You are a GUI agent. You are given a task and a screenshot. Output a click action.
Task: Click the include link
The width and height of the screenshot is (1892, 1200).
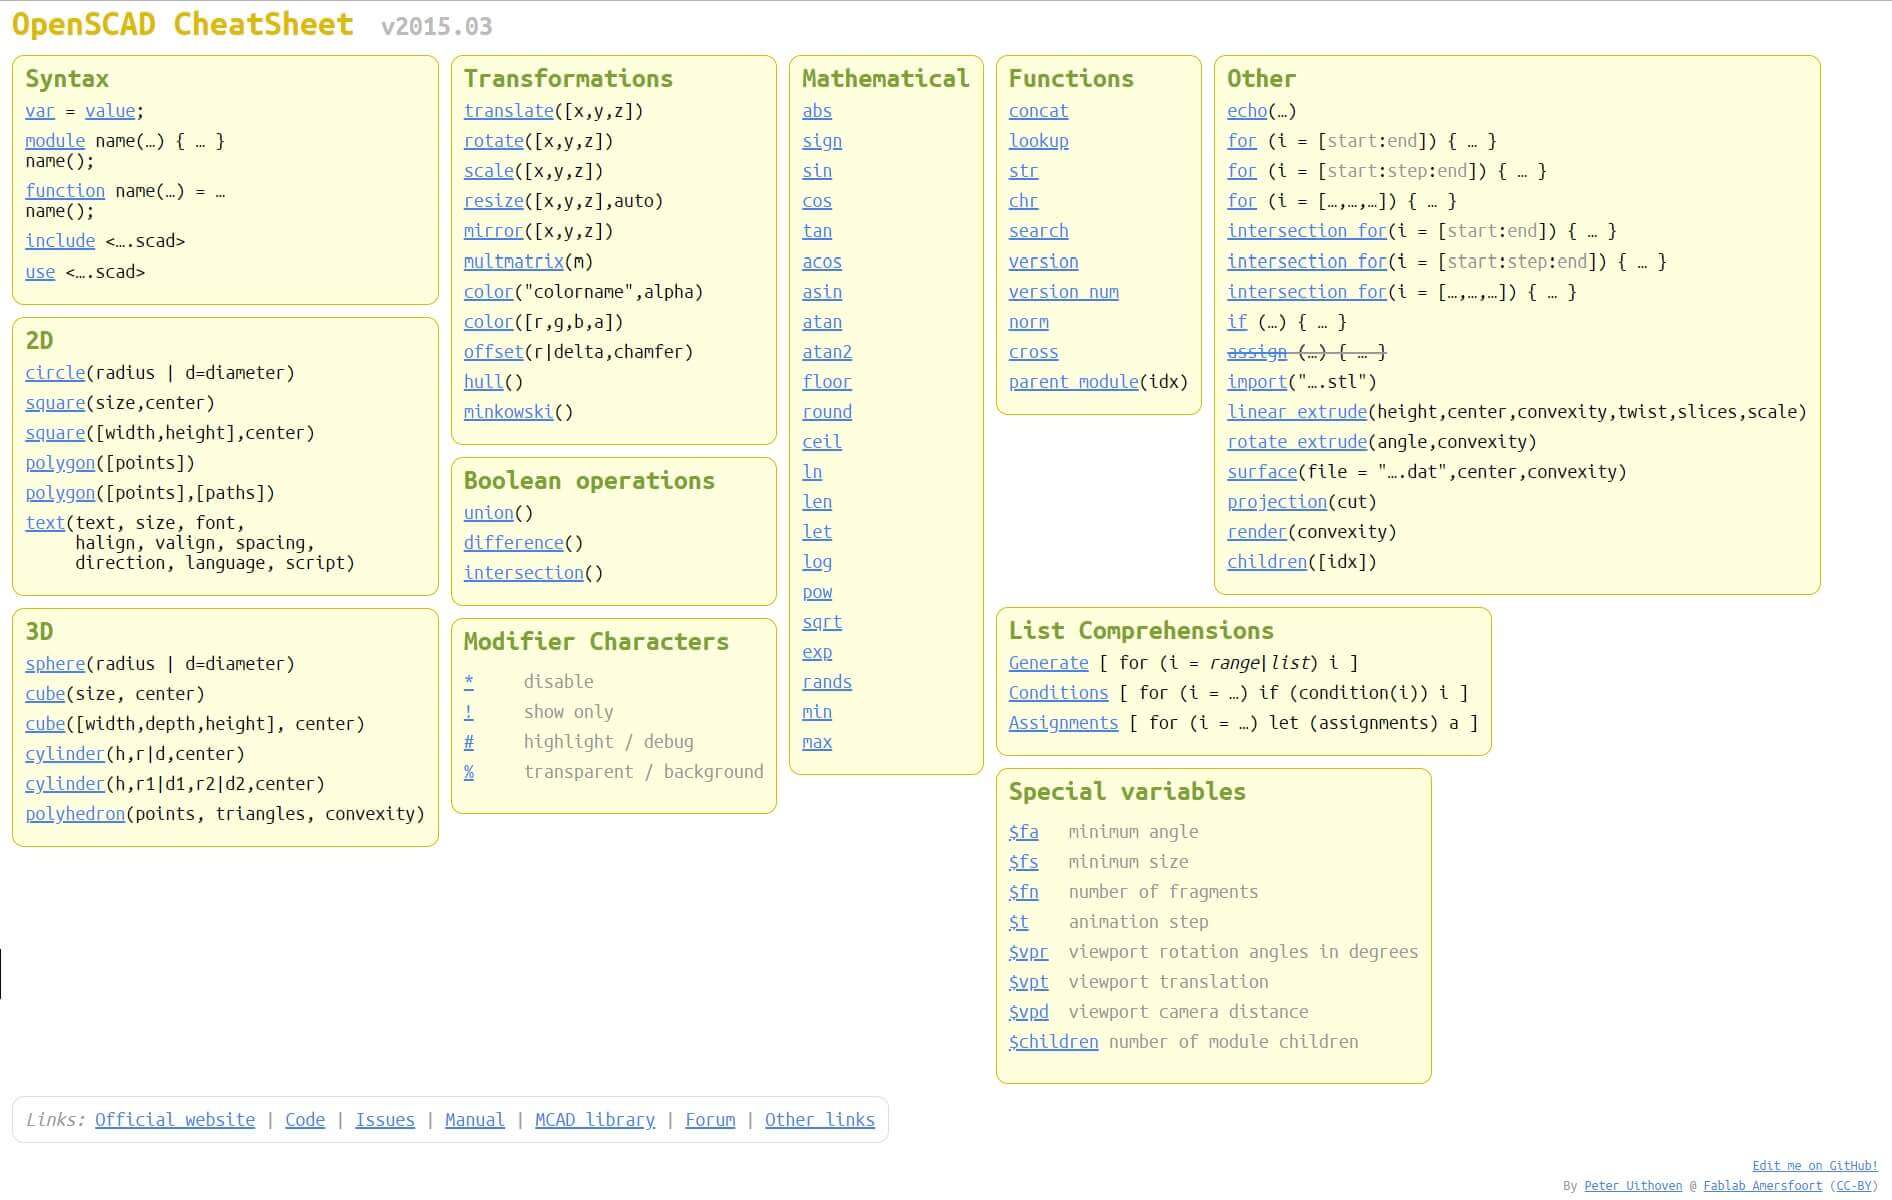(60, 241)
